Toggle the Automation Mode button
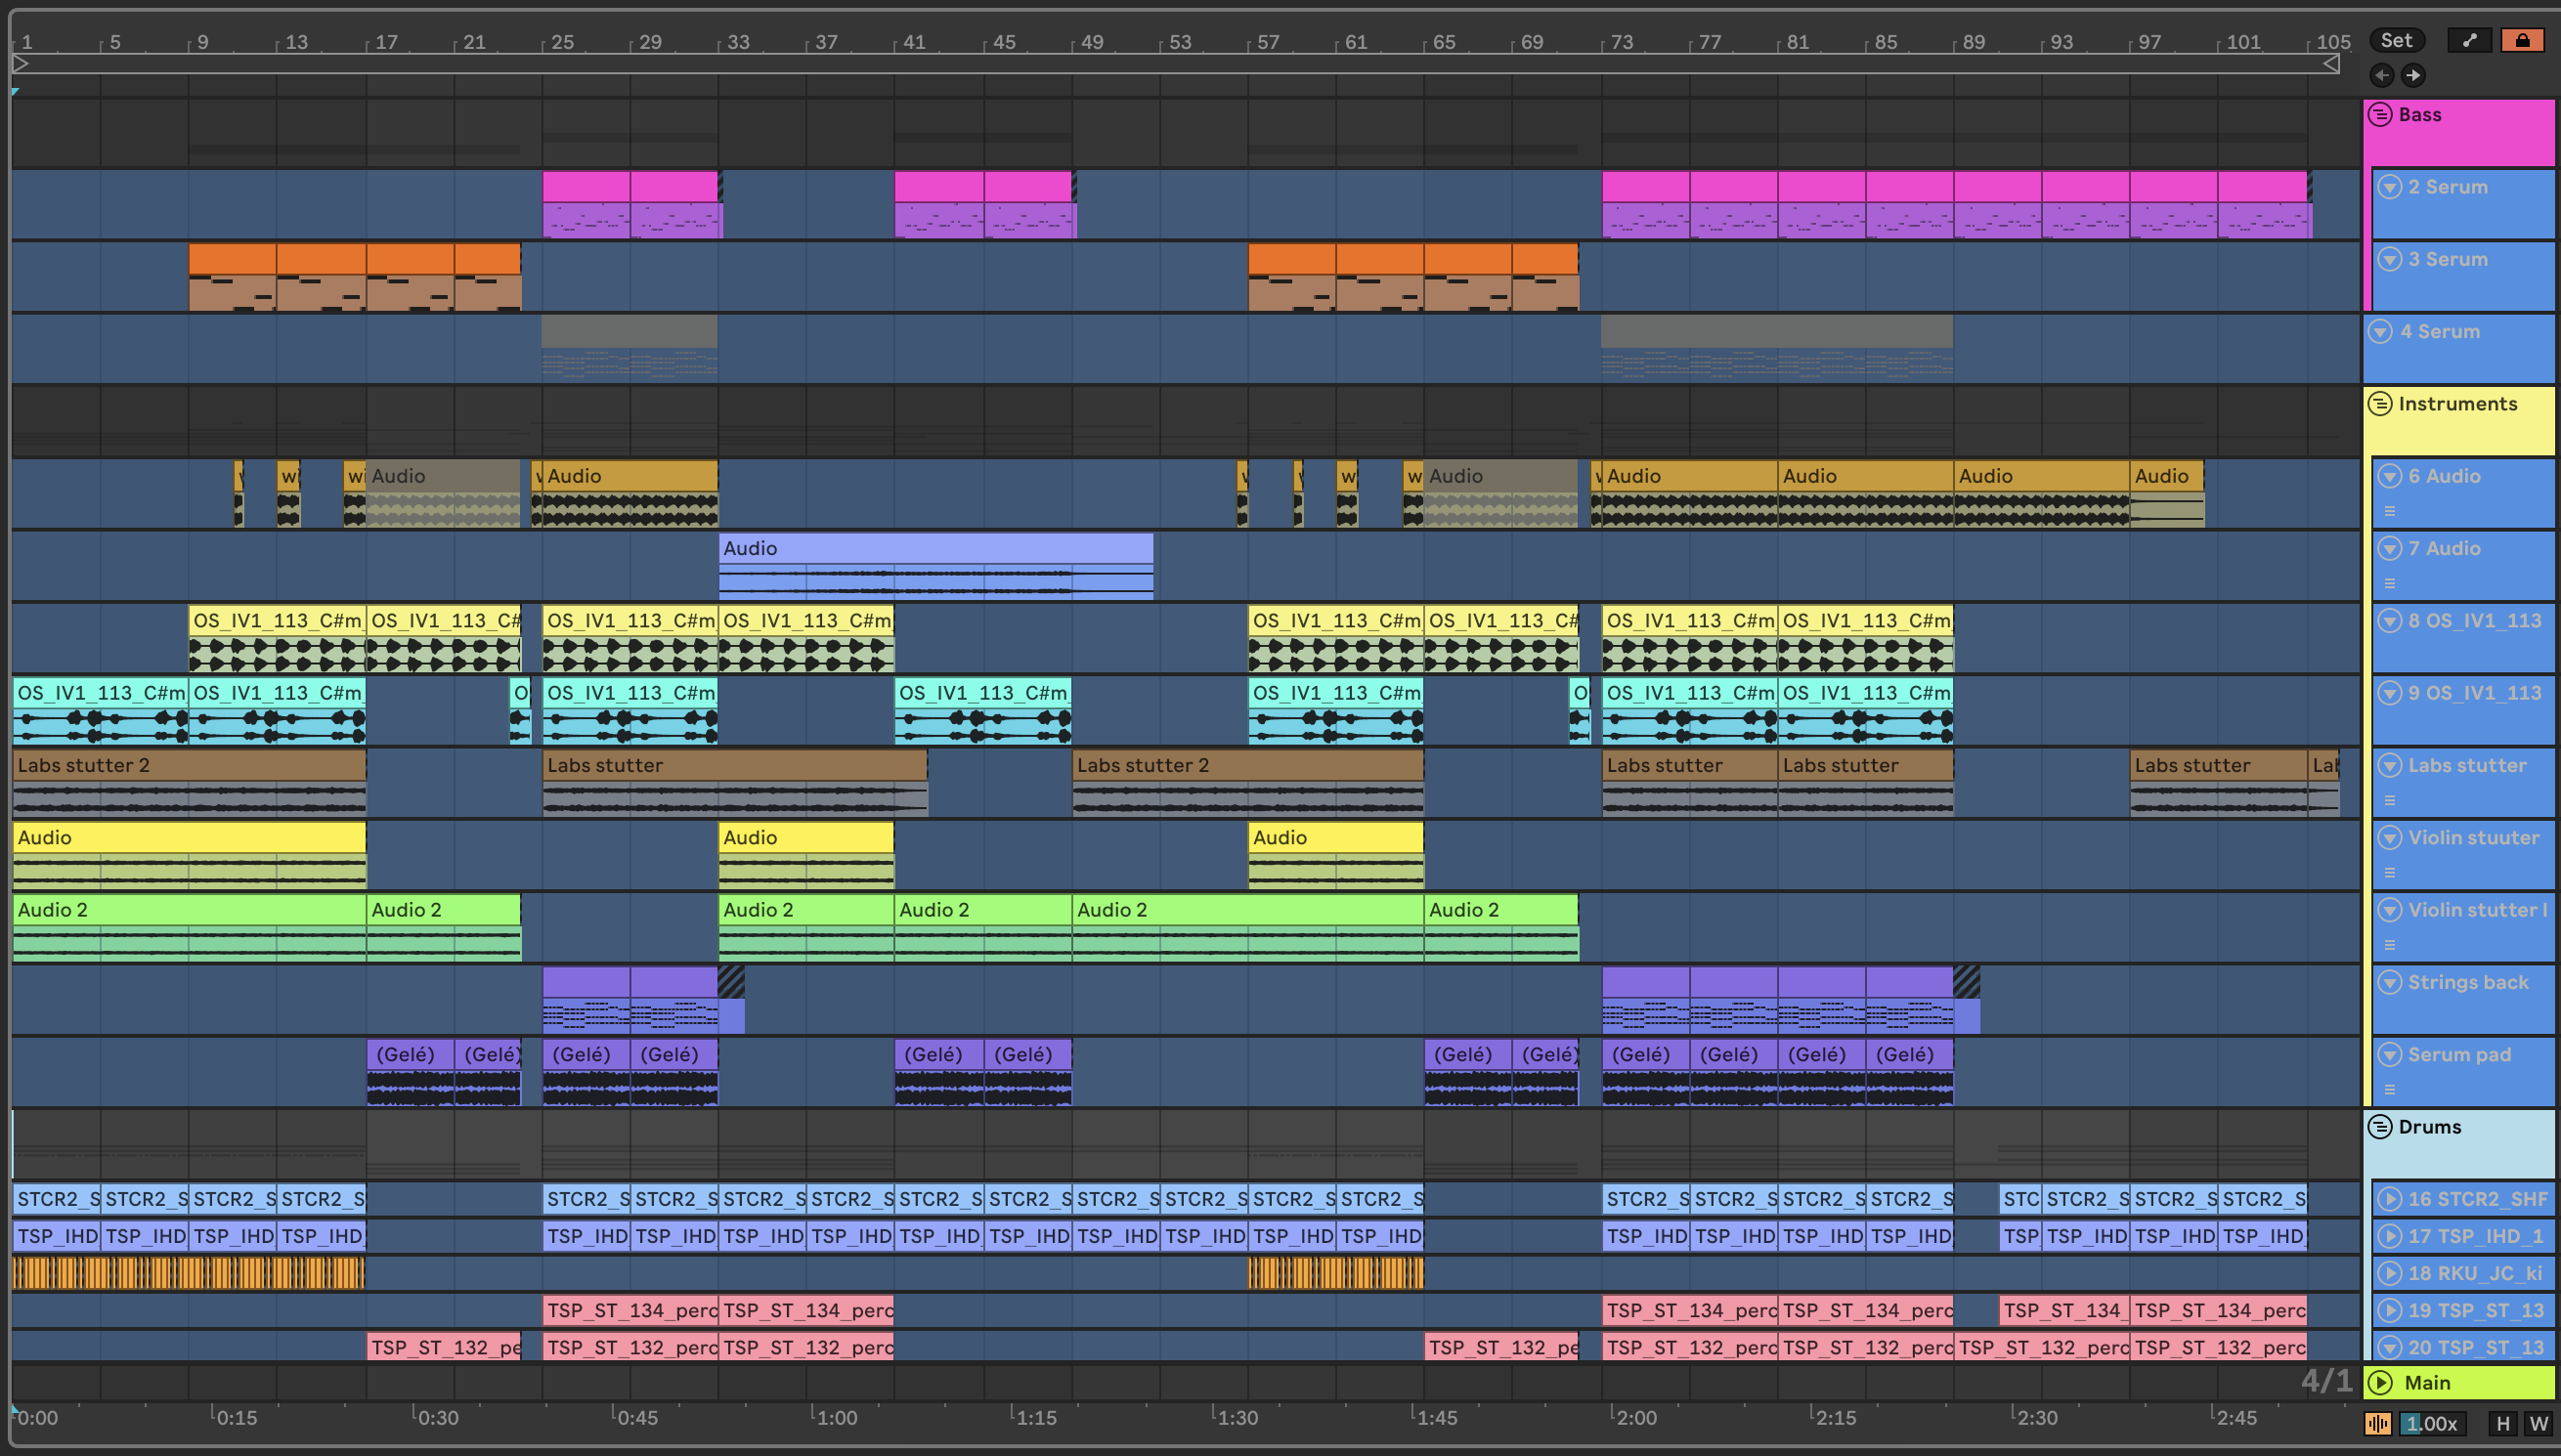This screenshot has height=1456, width=2561. pos(2469,40)
